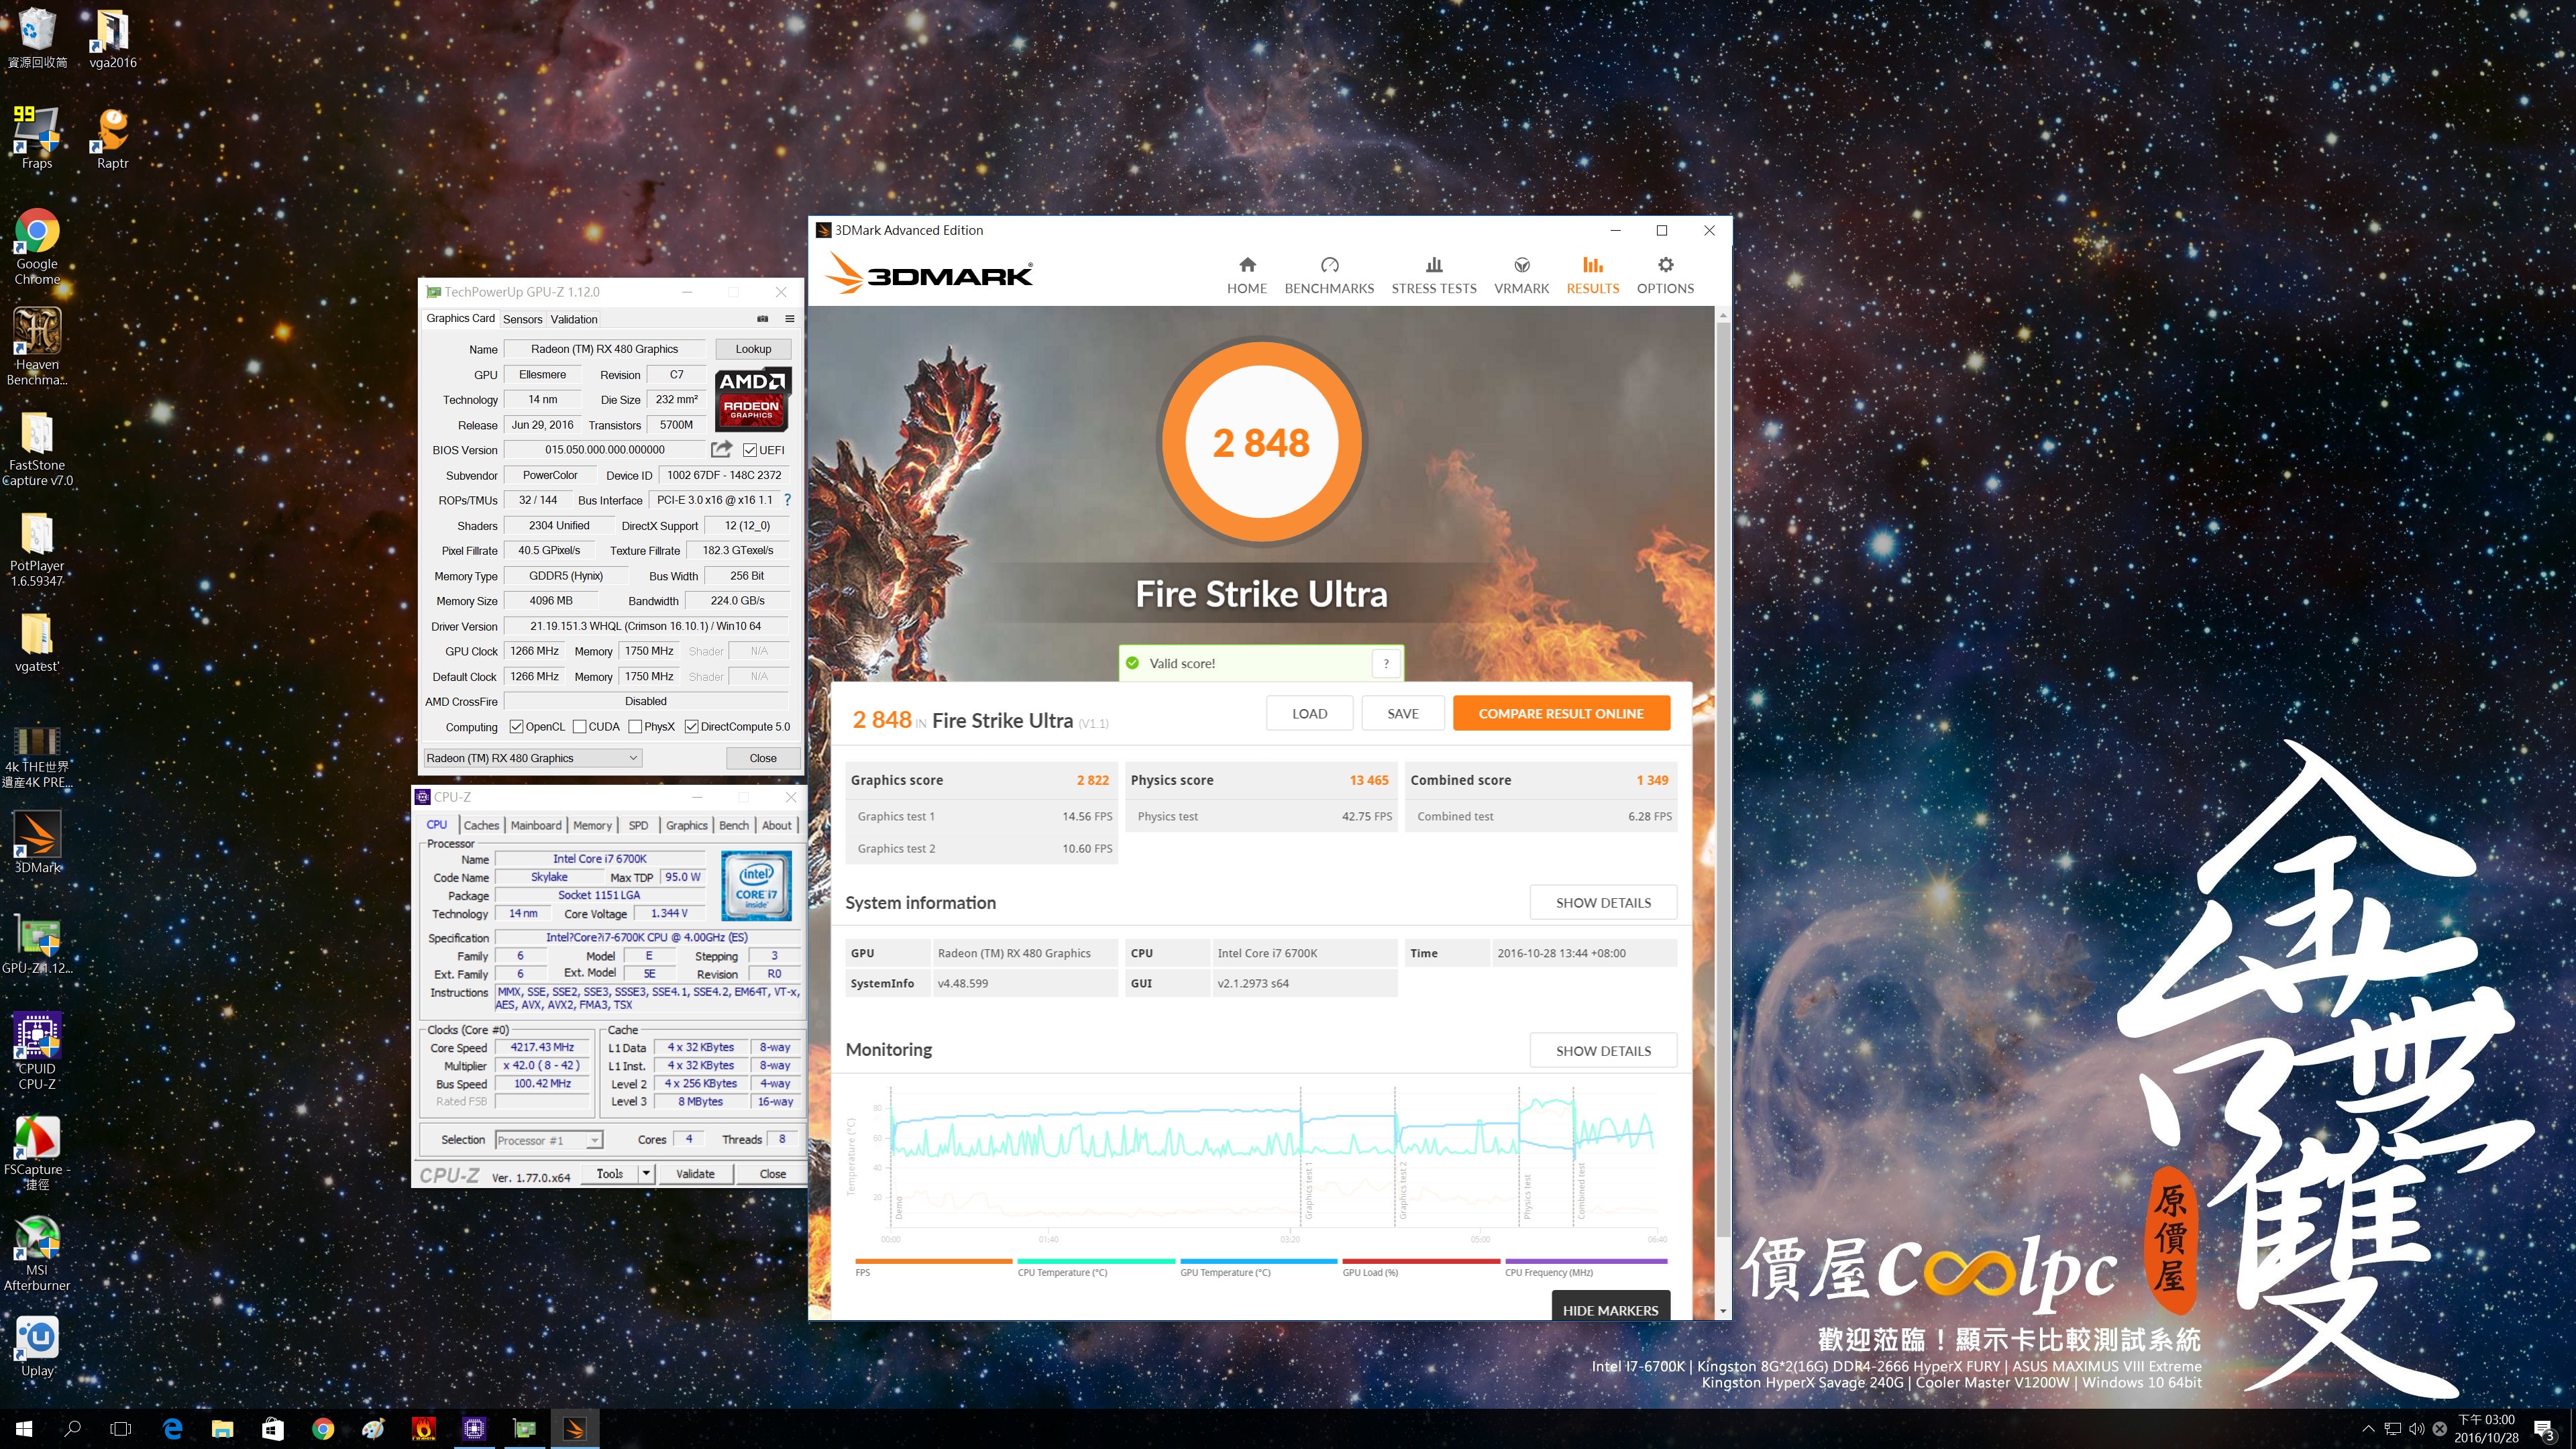The height and width of the screenshot is (1449, 2576).
Task: Click the GPU-Z Lookup button
Action: pyautogui.click(x=753, y=349)
